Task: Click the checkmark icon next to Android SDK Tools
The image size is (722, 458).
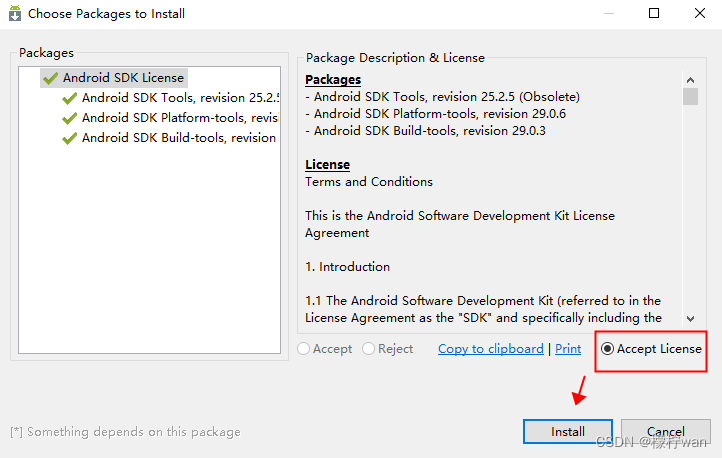Action: click(69, 98)
